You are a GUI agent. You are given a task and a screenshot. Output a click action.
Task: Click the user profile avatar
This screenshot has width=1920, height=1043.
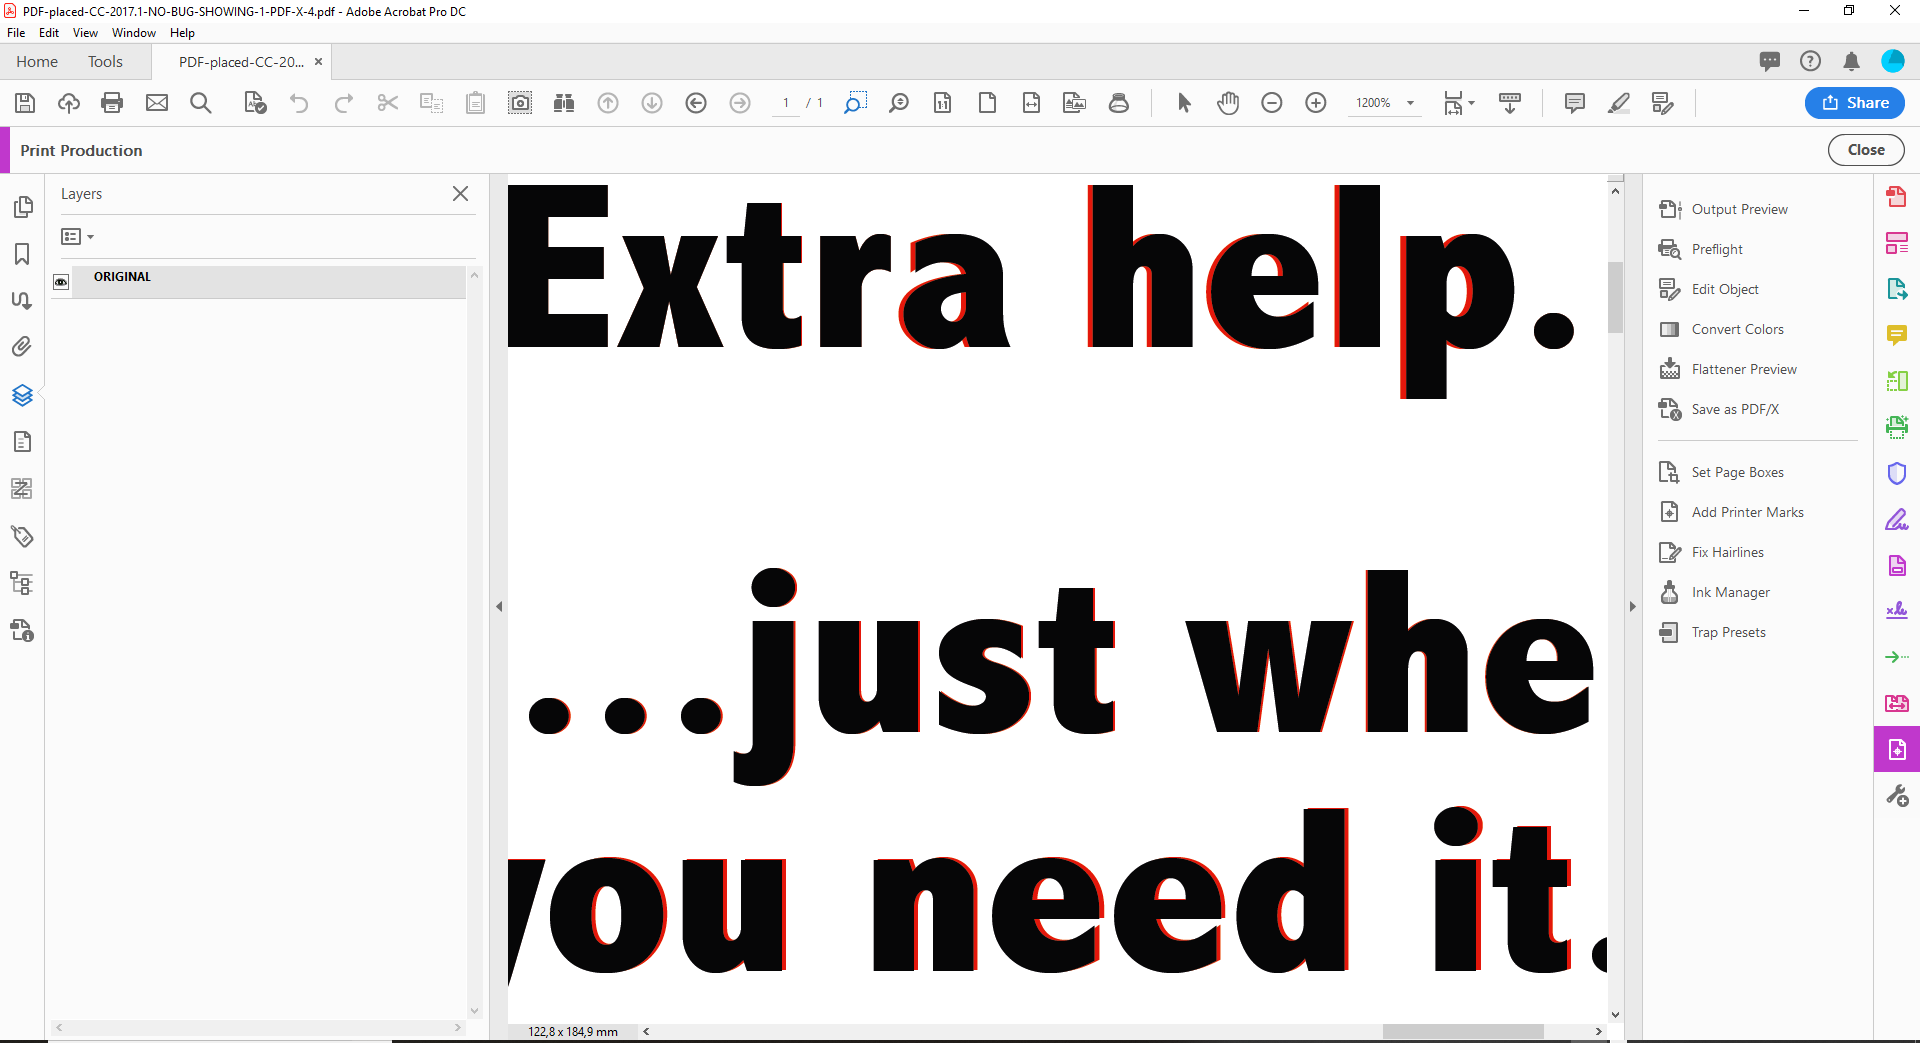1893,61
